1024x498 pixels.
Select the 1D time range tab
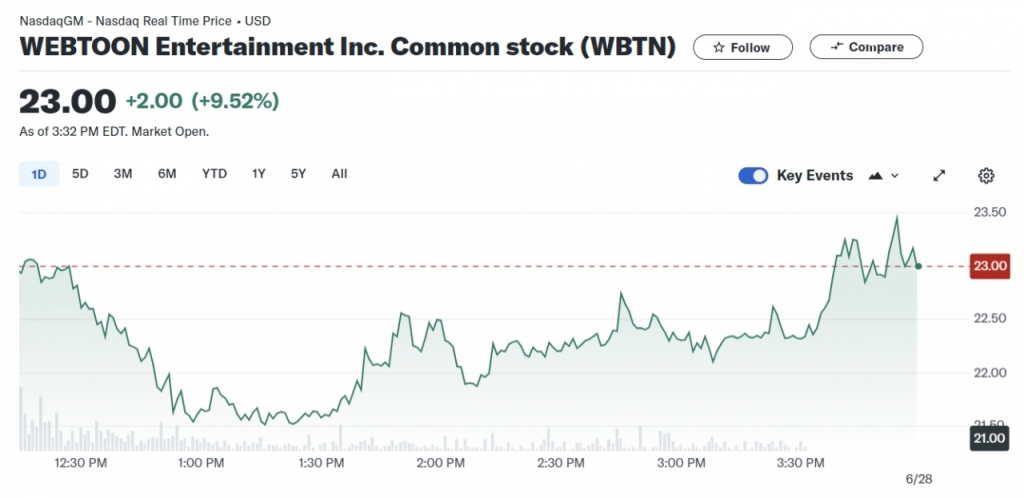point(39,174)
